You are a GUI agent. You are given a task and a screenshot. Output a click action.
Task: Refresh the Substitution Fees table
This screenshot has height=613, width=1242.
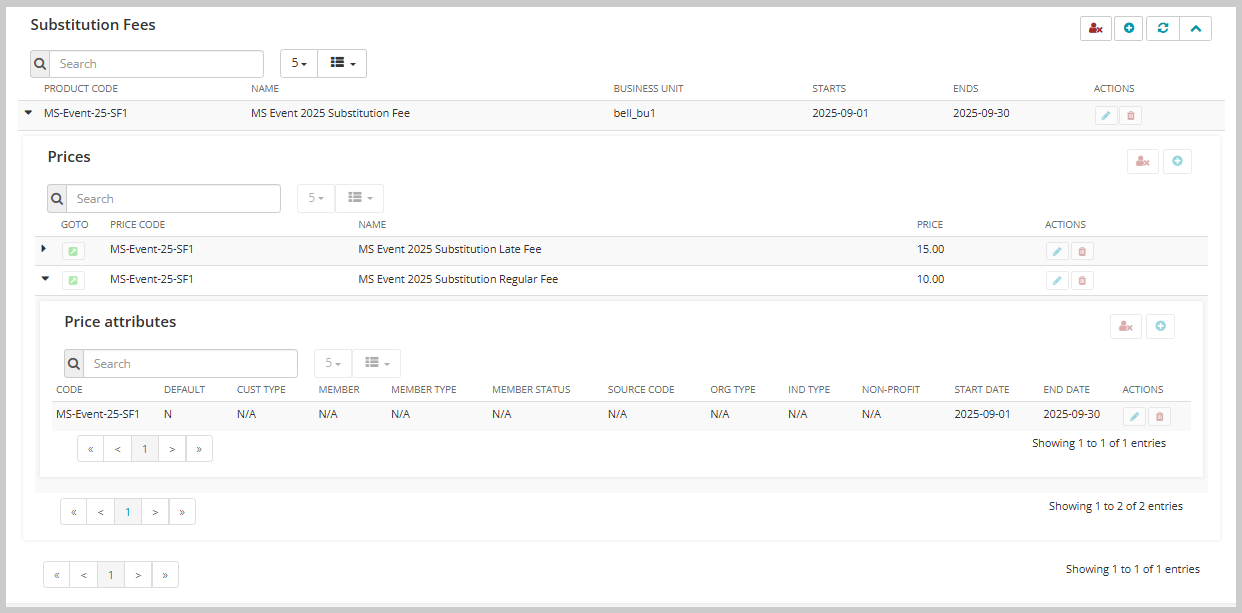pos(1162,29)
